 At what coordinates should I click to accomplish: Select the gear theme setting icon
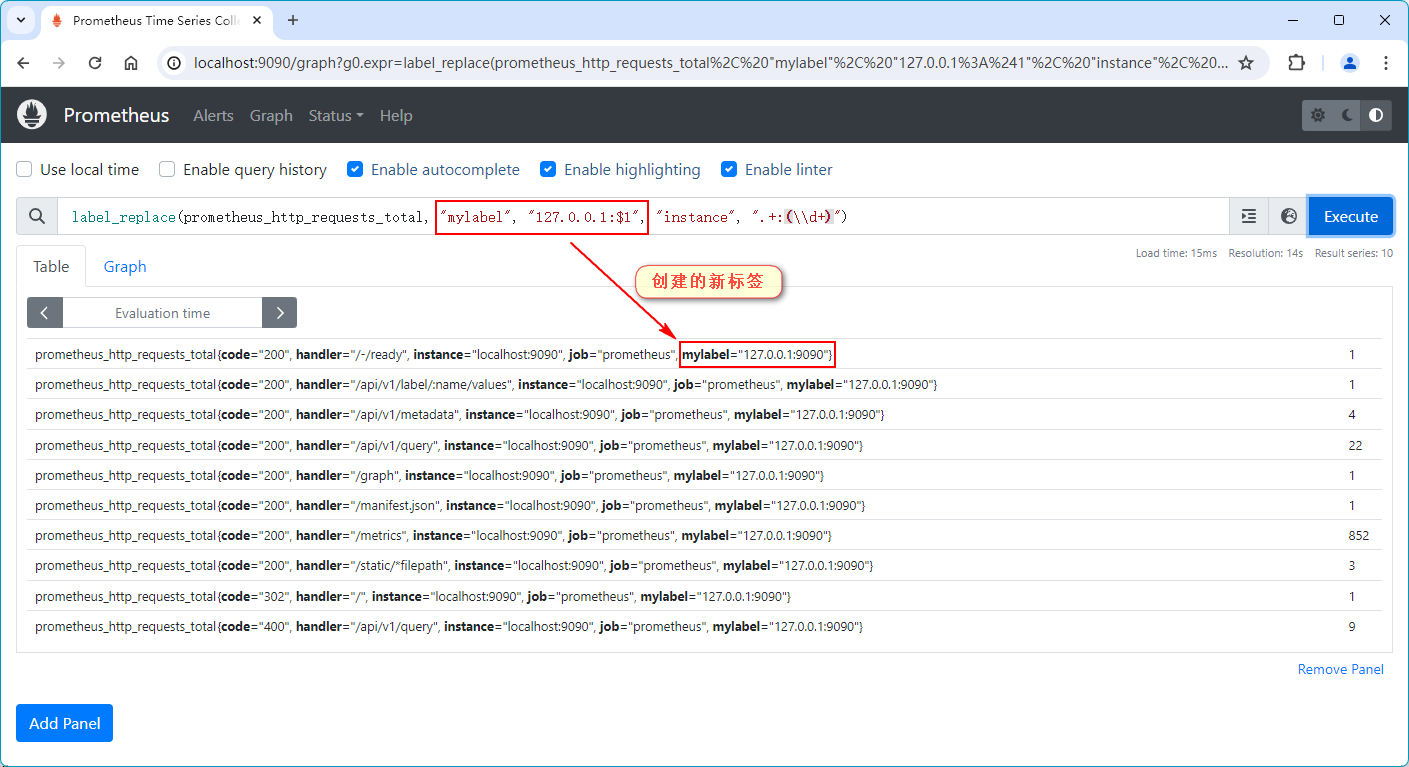coord(1318,115)
